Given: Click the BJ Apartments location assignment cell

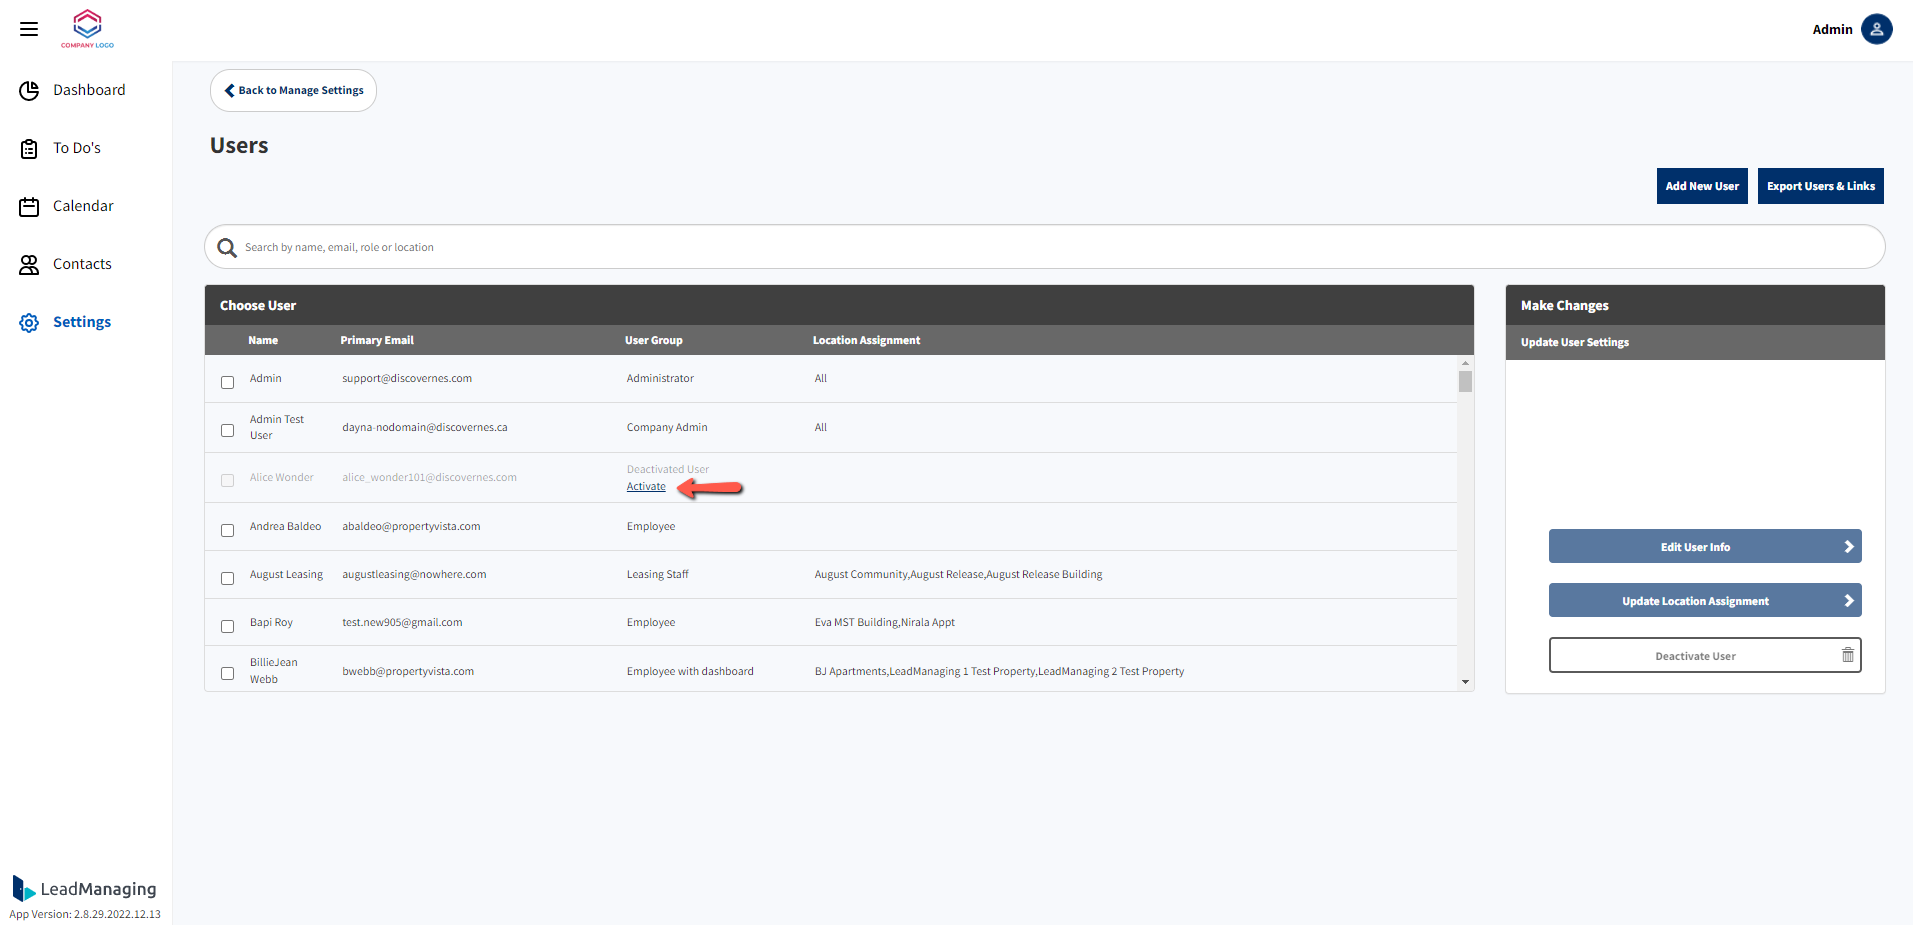Looking at the screenshot, I should [999, 671].
